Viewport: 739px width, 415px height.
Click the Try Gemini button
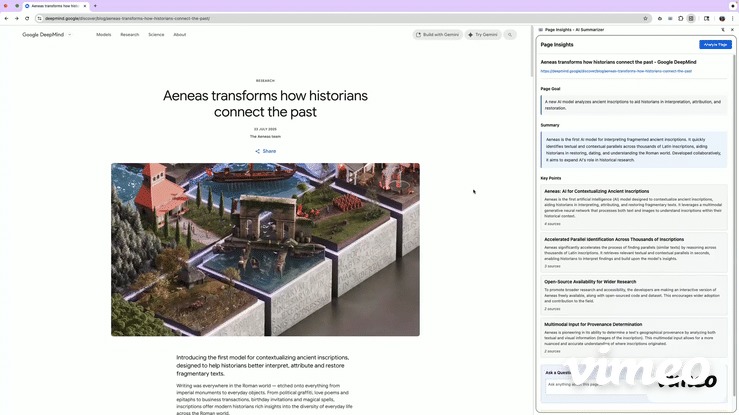[x=483, y=35]
